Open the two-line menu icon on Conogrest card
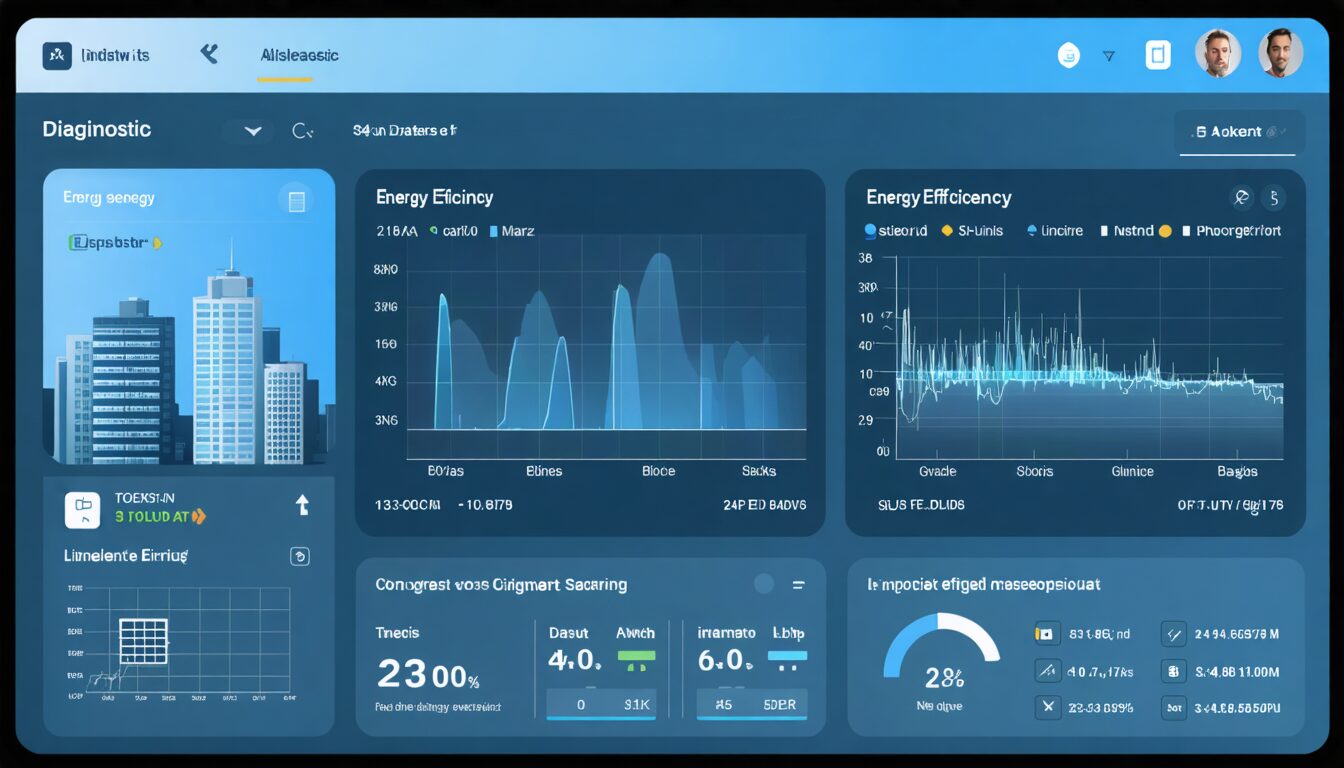The width and height of the screenshot is (1344, 768). point(798,585)
